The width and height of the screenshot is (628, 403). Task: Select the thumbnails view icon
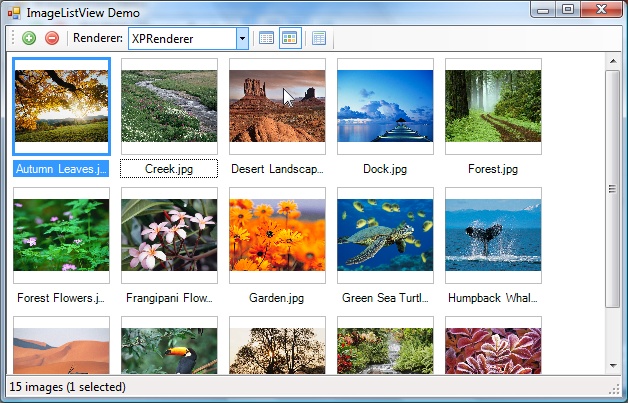290,38
